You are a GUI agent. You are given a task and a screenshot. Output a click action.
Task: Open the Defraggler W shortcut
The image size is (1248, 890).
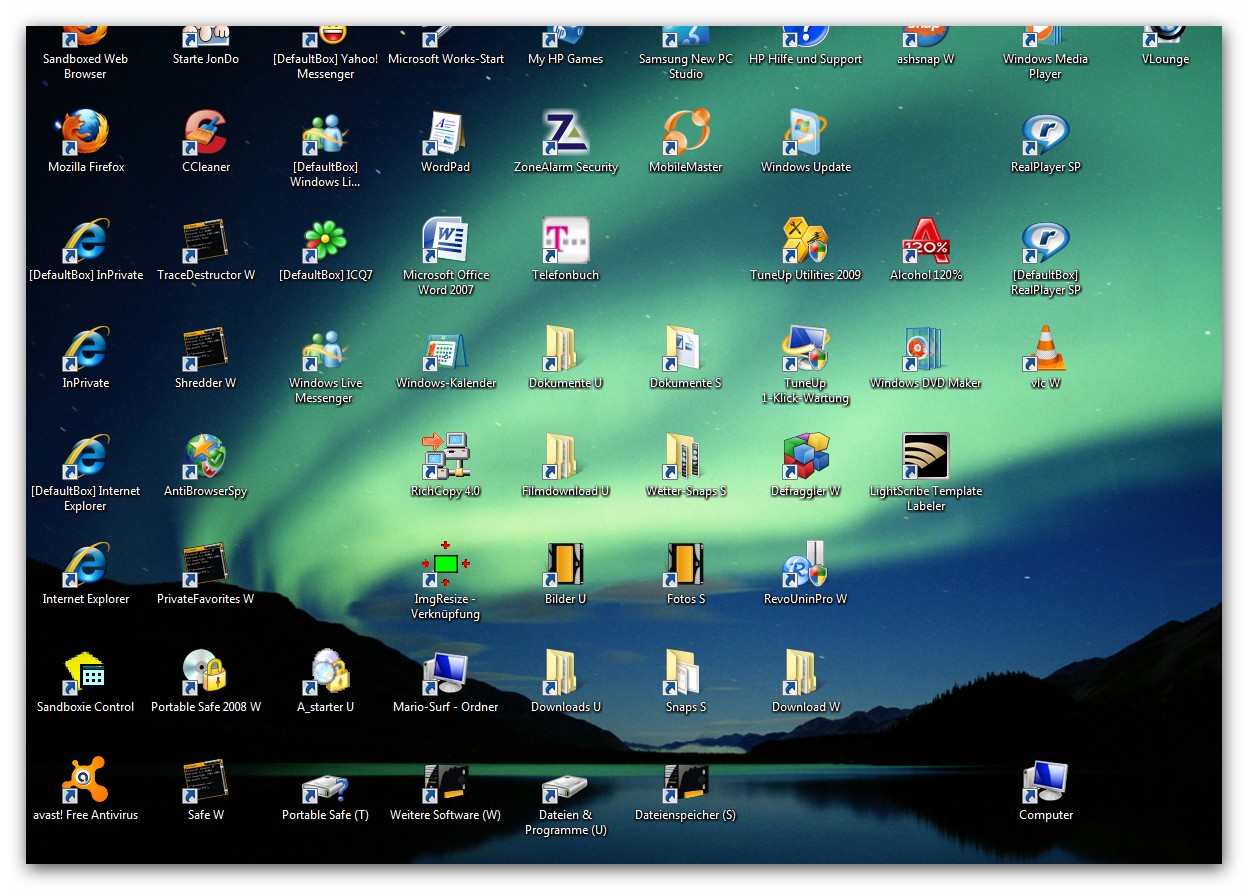pos(806,458)
